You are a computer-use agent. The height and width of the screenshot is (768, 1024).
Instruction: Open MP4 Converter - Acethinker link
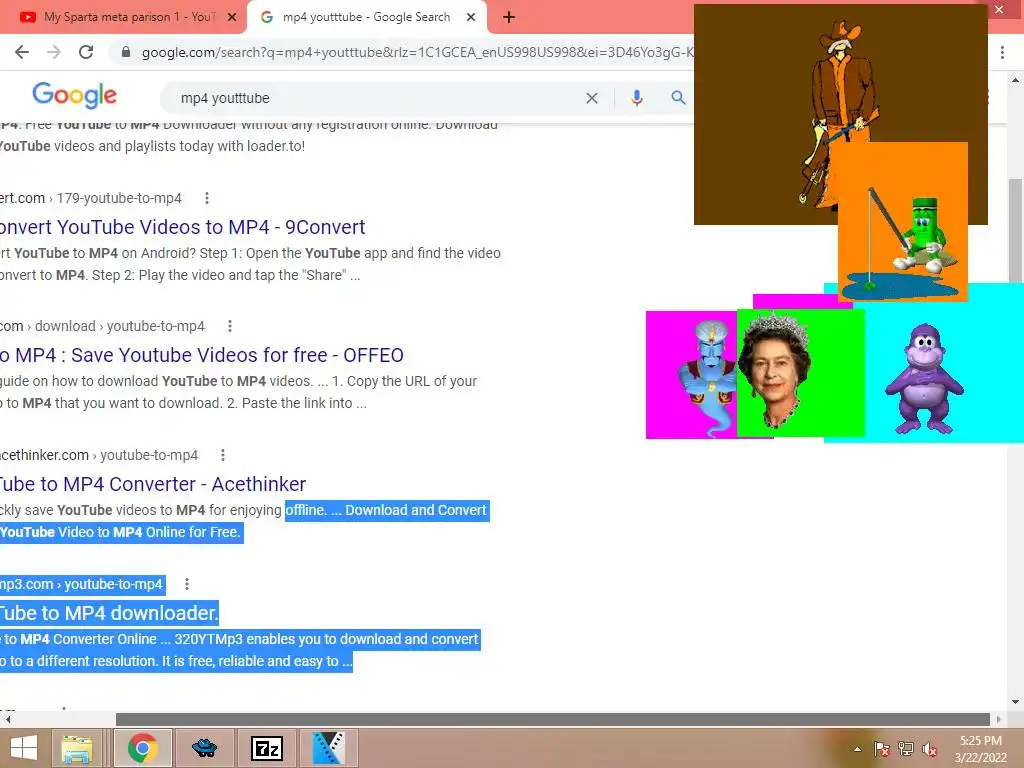(x=153, y=484)
